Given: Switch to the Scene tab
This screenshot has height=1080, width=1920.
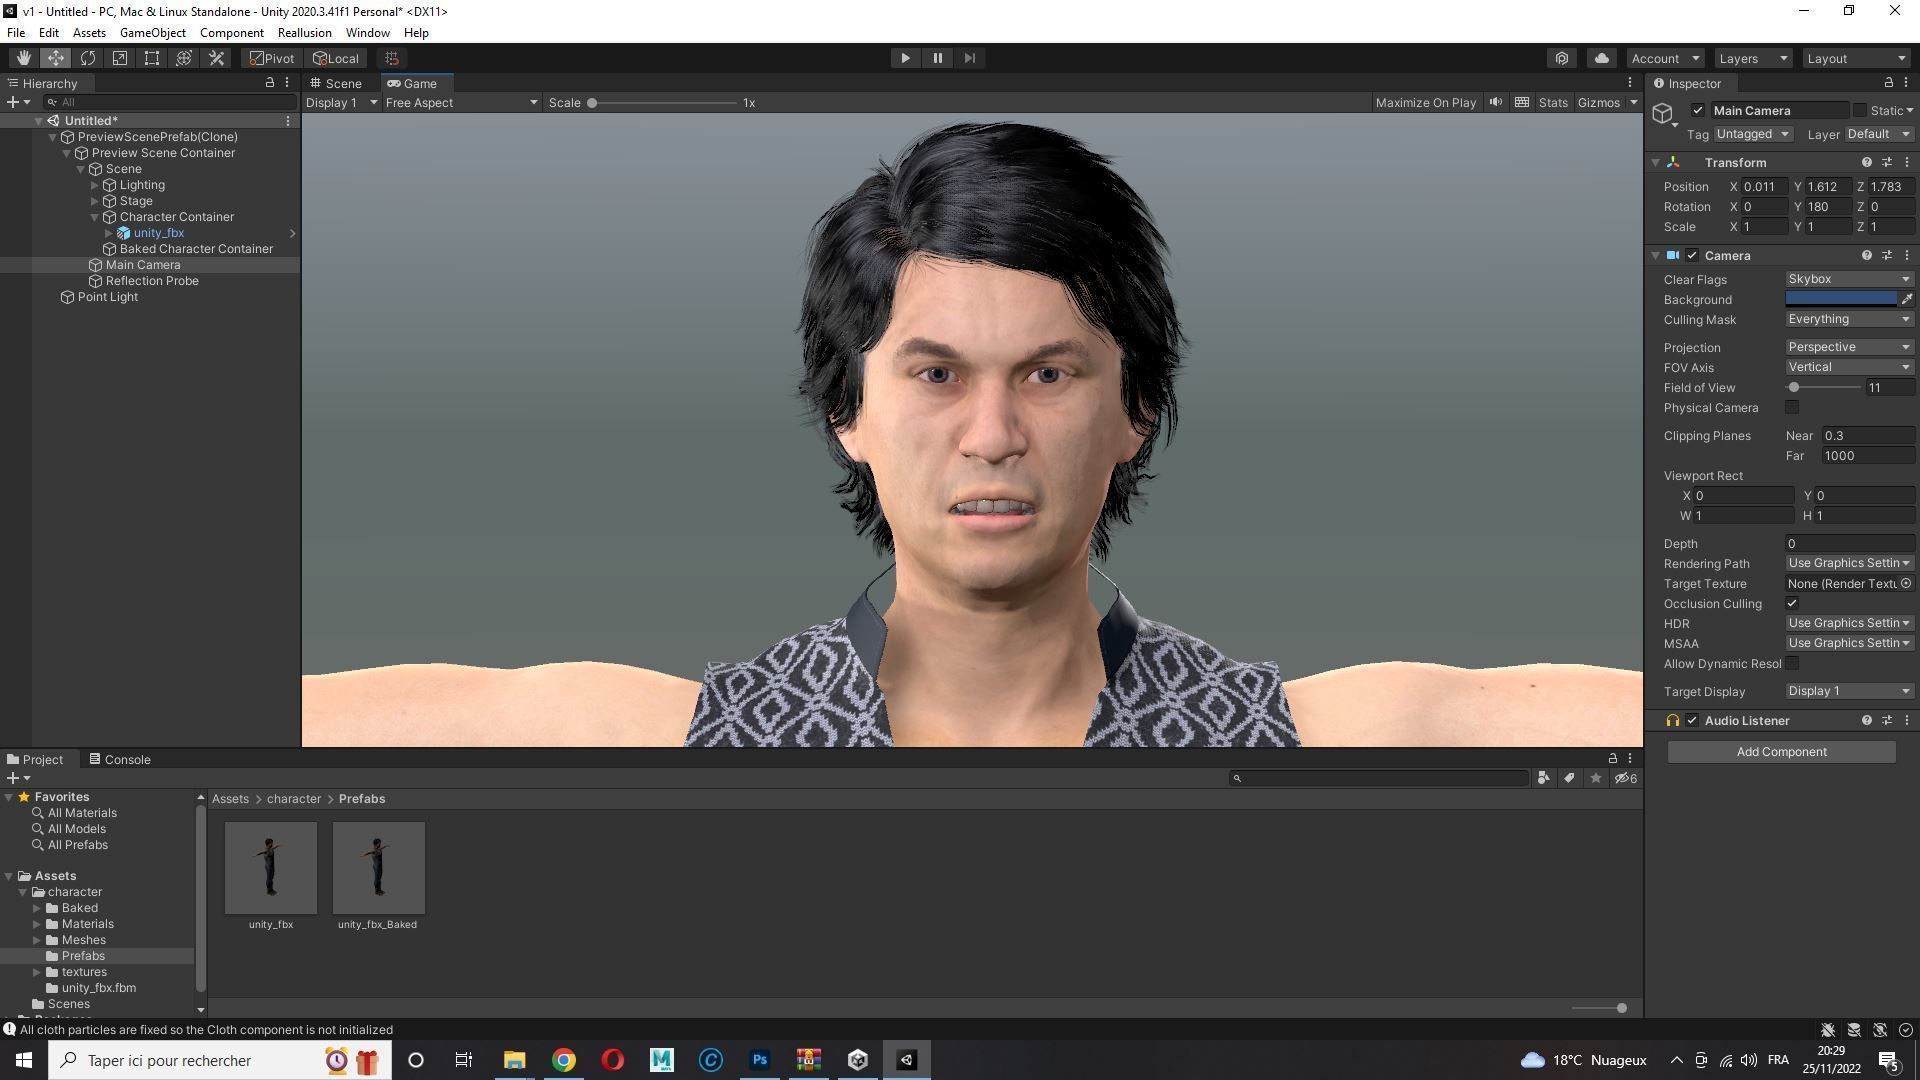Looking at the screenshot, I should coord(335,83).
